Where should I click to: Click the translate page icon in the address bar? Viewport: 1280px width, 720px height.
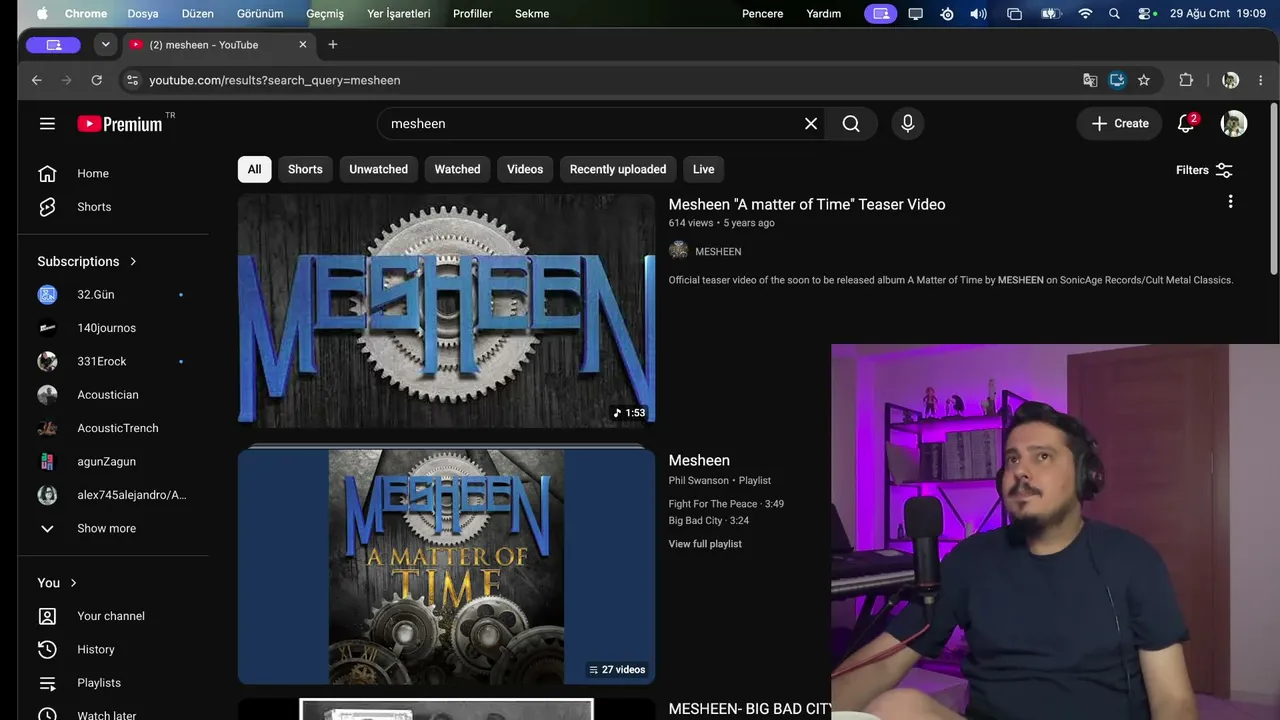[x=1090, y=80]
